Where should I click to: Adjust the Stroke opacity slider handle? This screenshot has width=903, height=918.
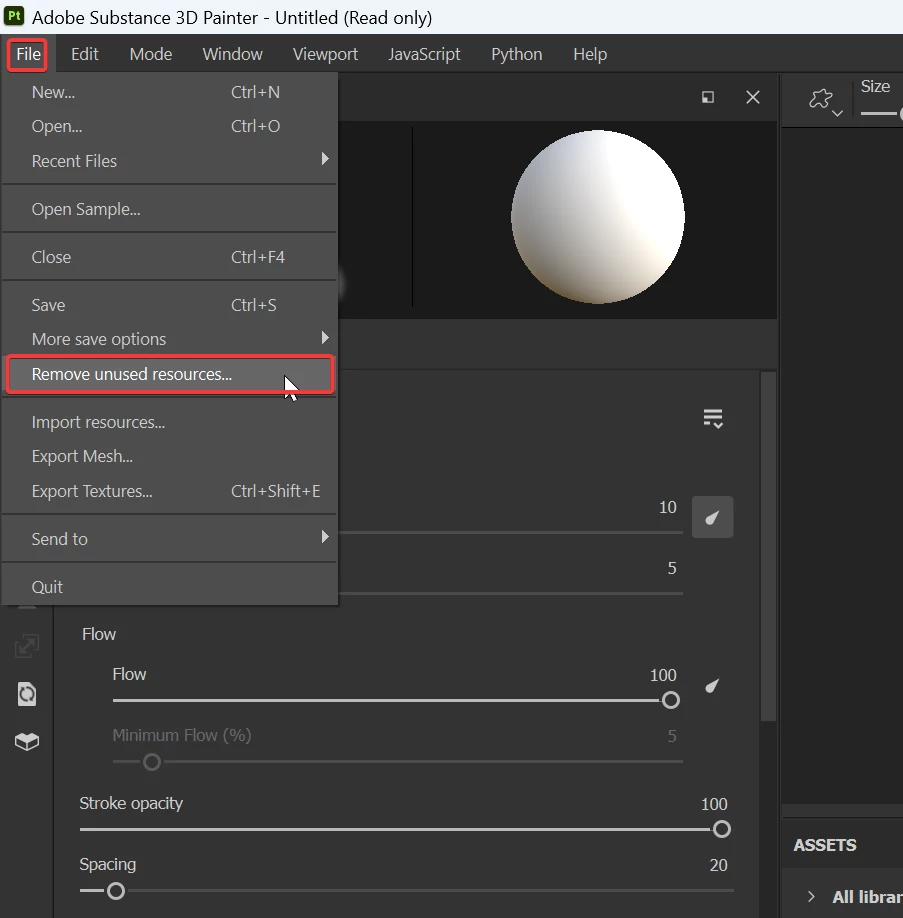pos(721,829)
